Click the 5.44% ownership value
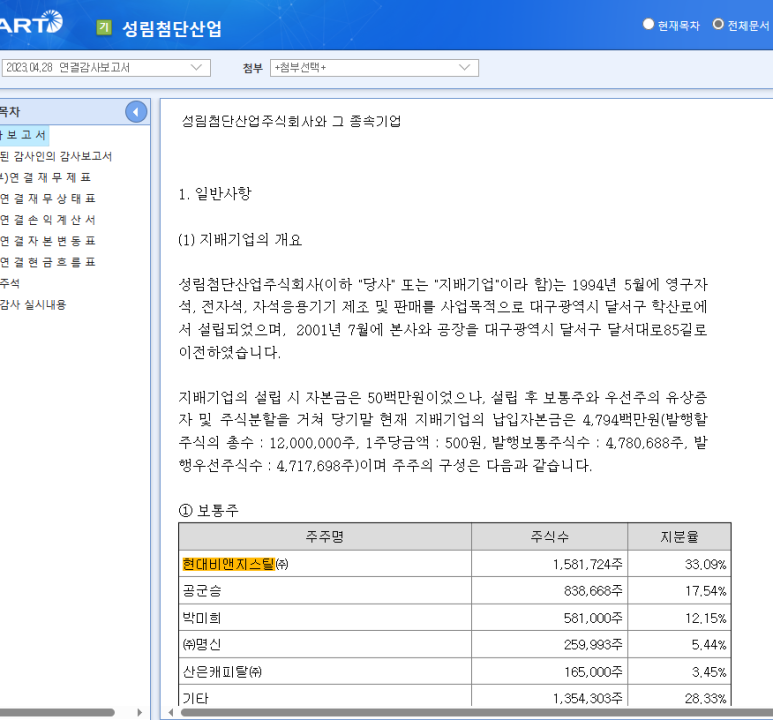Image resolution: width=773 pixels, height=720 pixels. [x=709, y=645]
